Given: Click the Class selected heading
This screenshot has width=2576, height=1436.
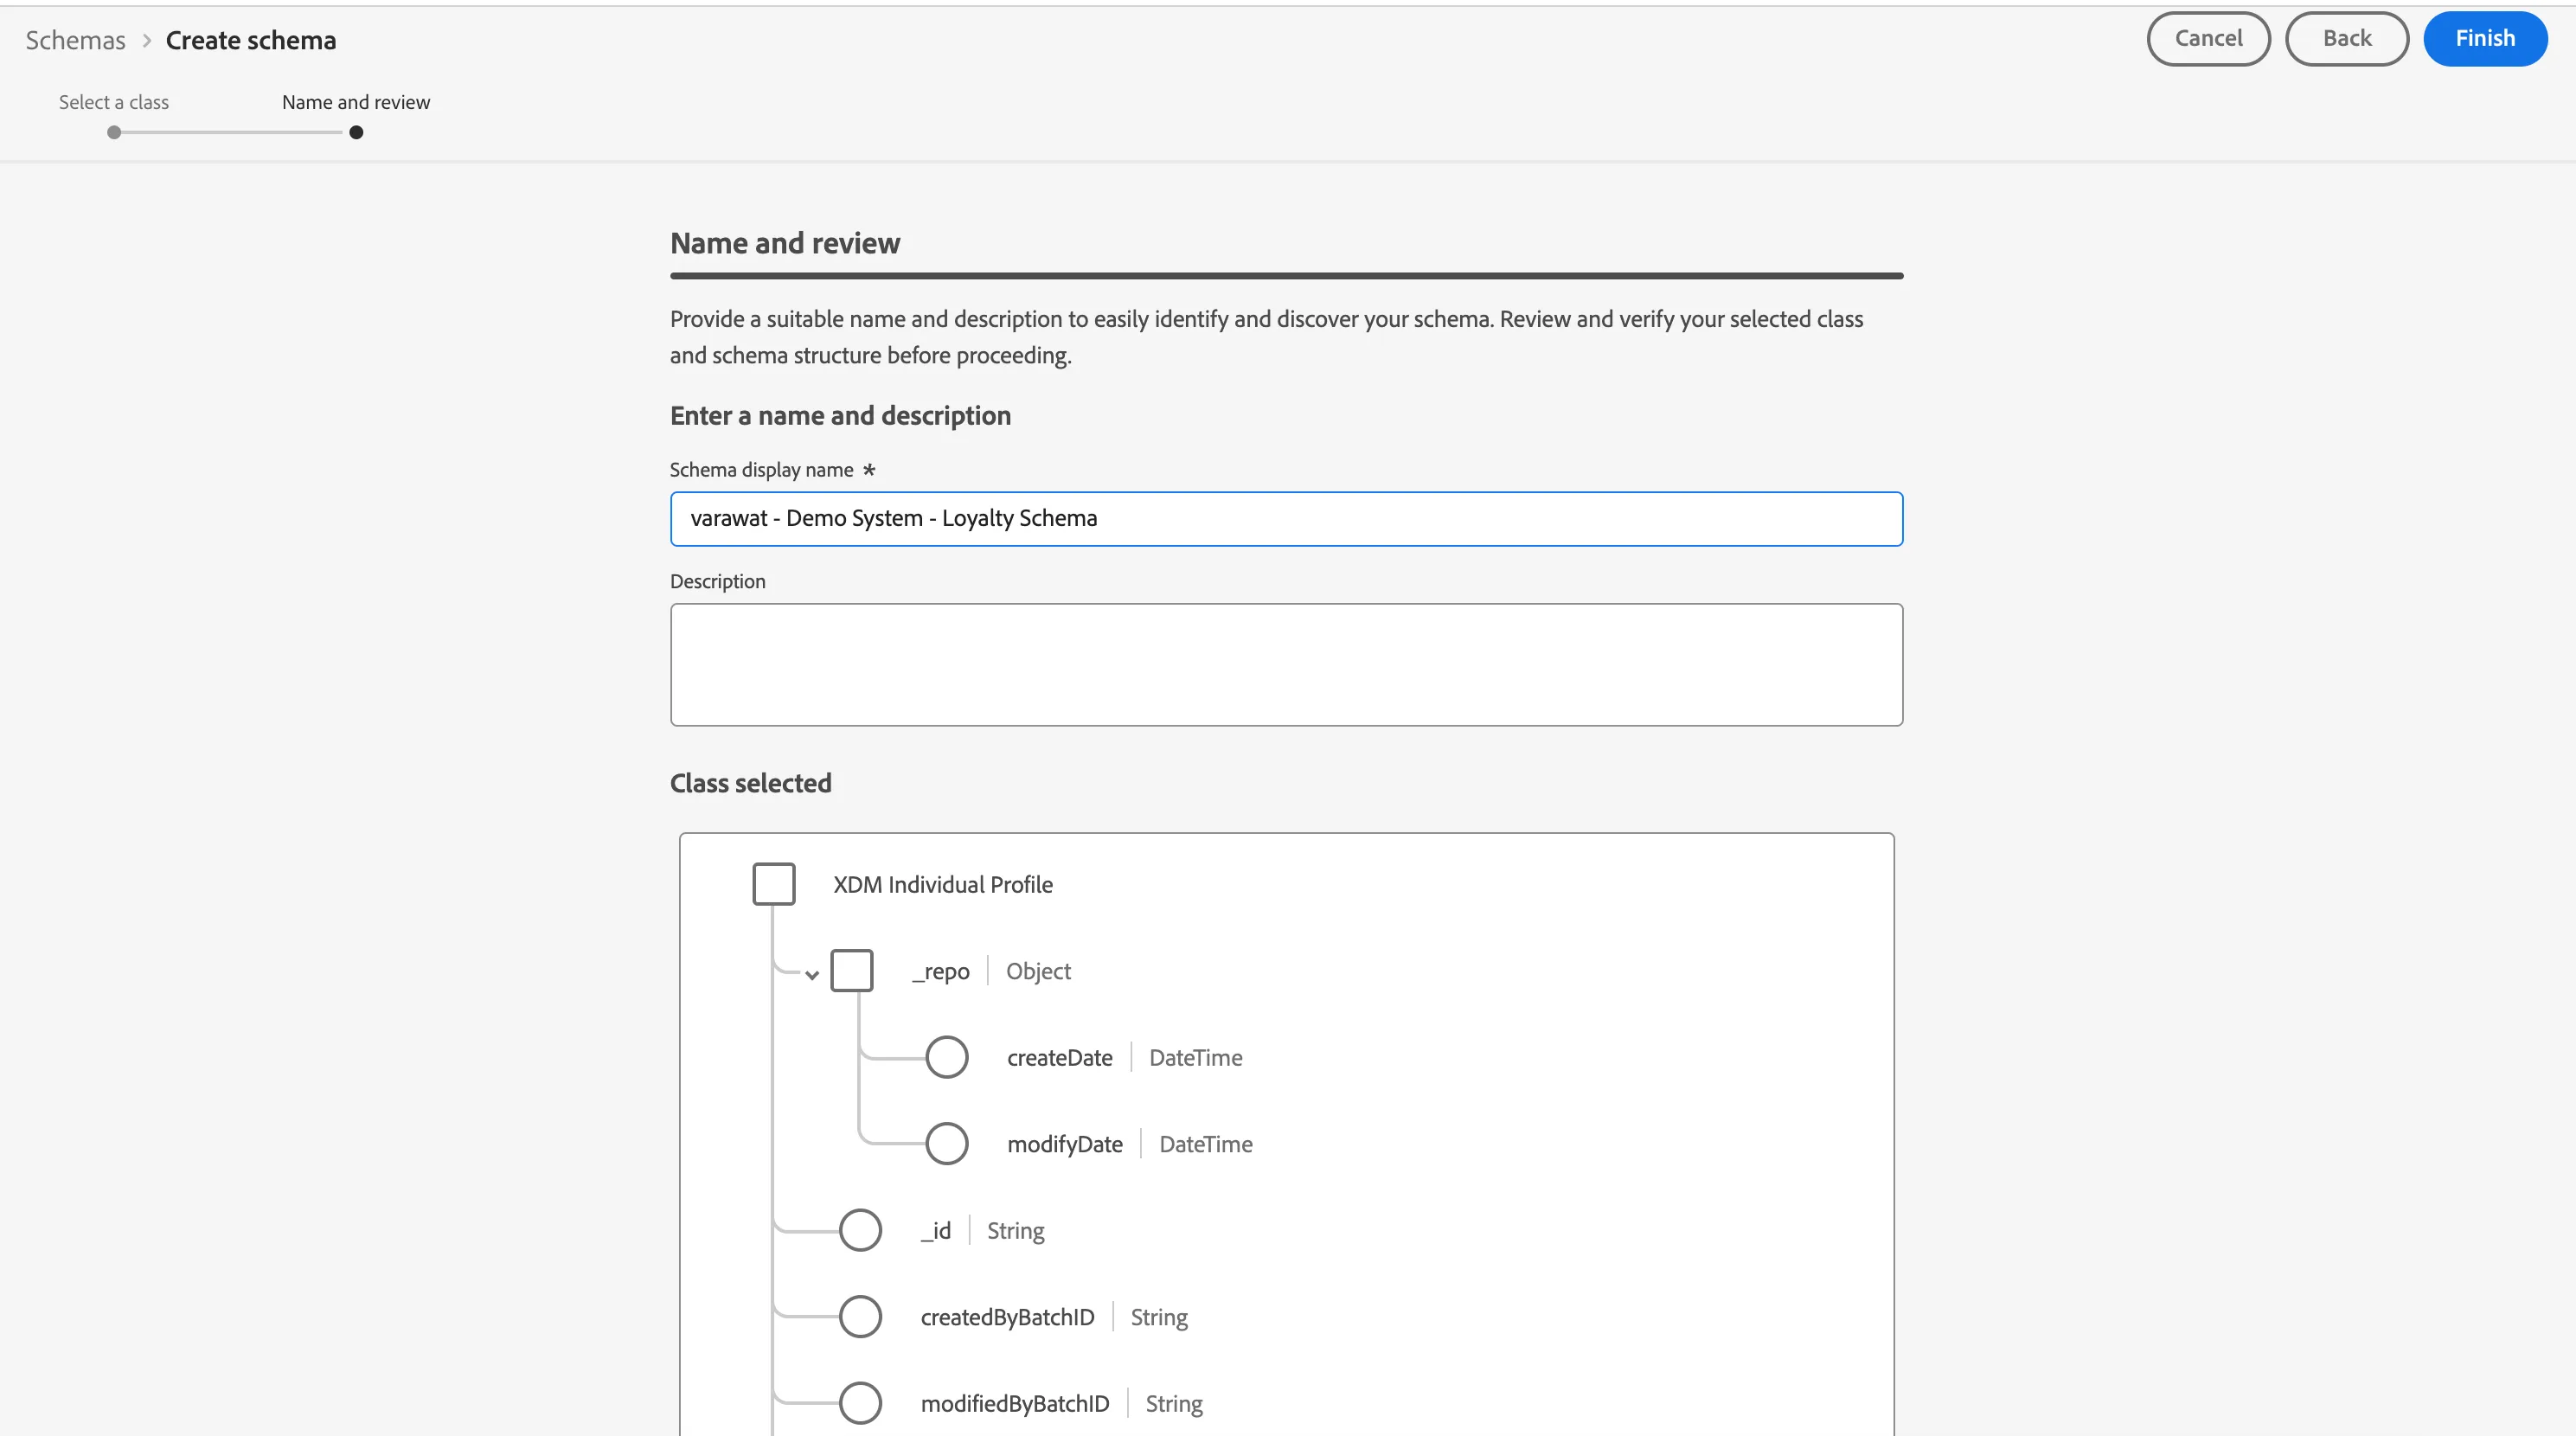Looking at the screenshot, I should coord(751,783).
